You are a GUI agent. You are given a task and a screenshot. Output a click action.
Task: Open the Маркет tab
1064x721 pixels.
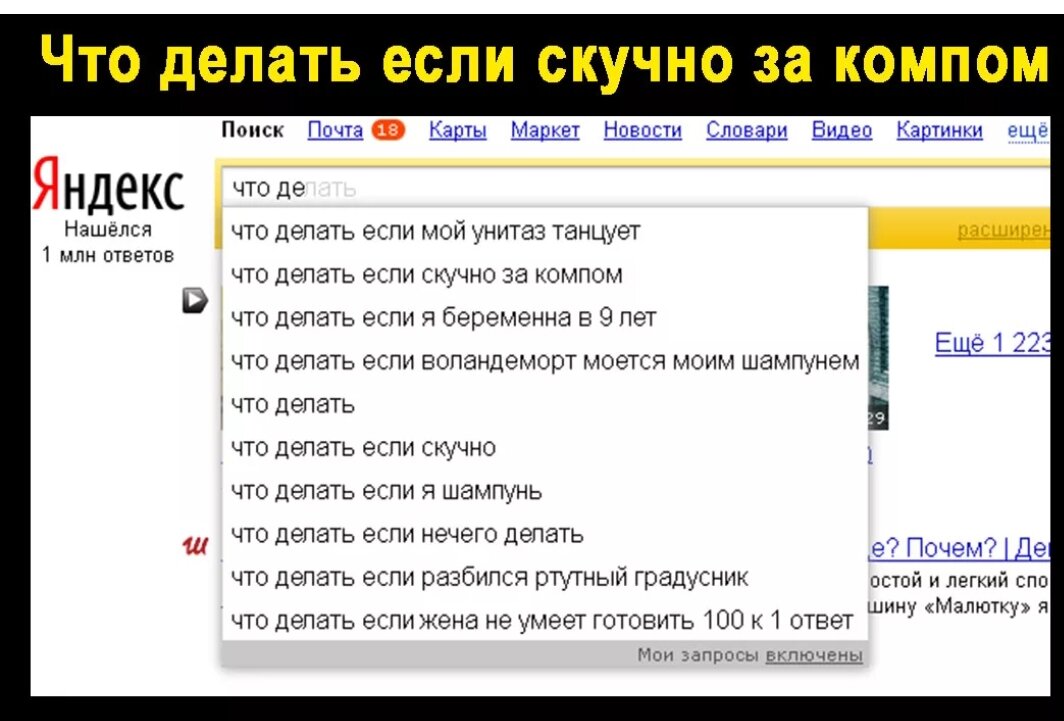[545, 130]
